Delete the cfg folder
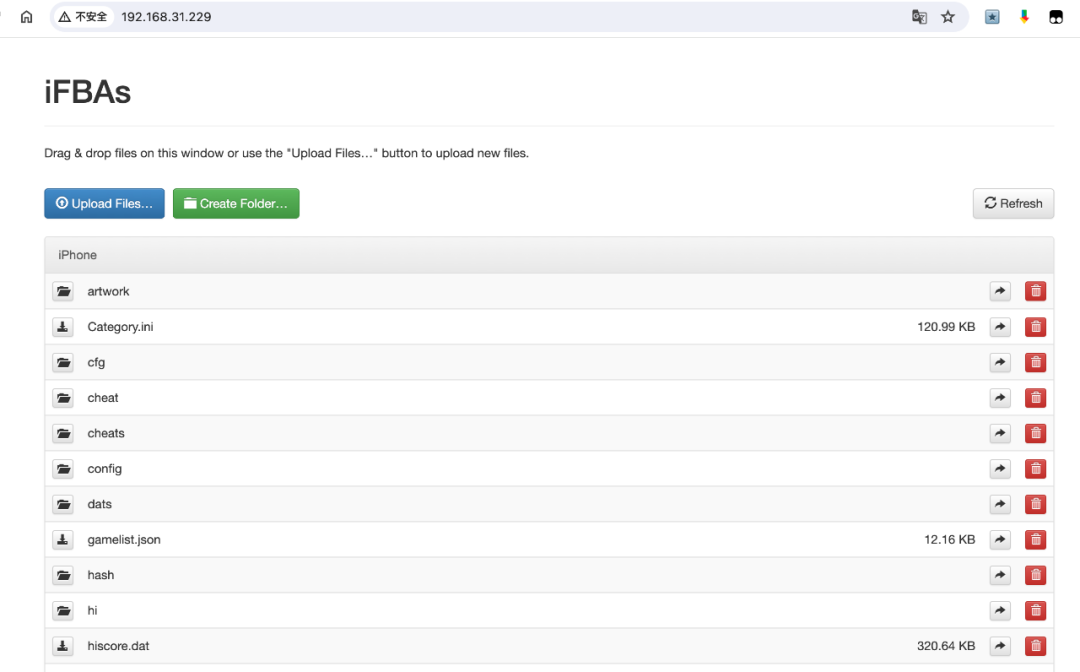The image size is (1080, 672). (1035, 362)
